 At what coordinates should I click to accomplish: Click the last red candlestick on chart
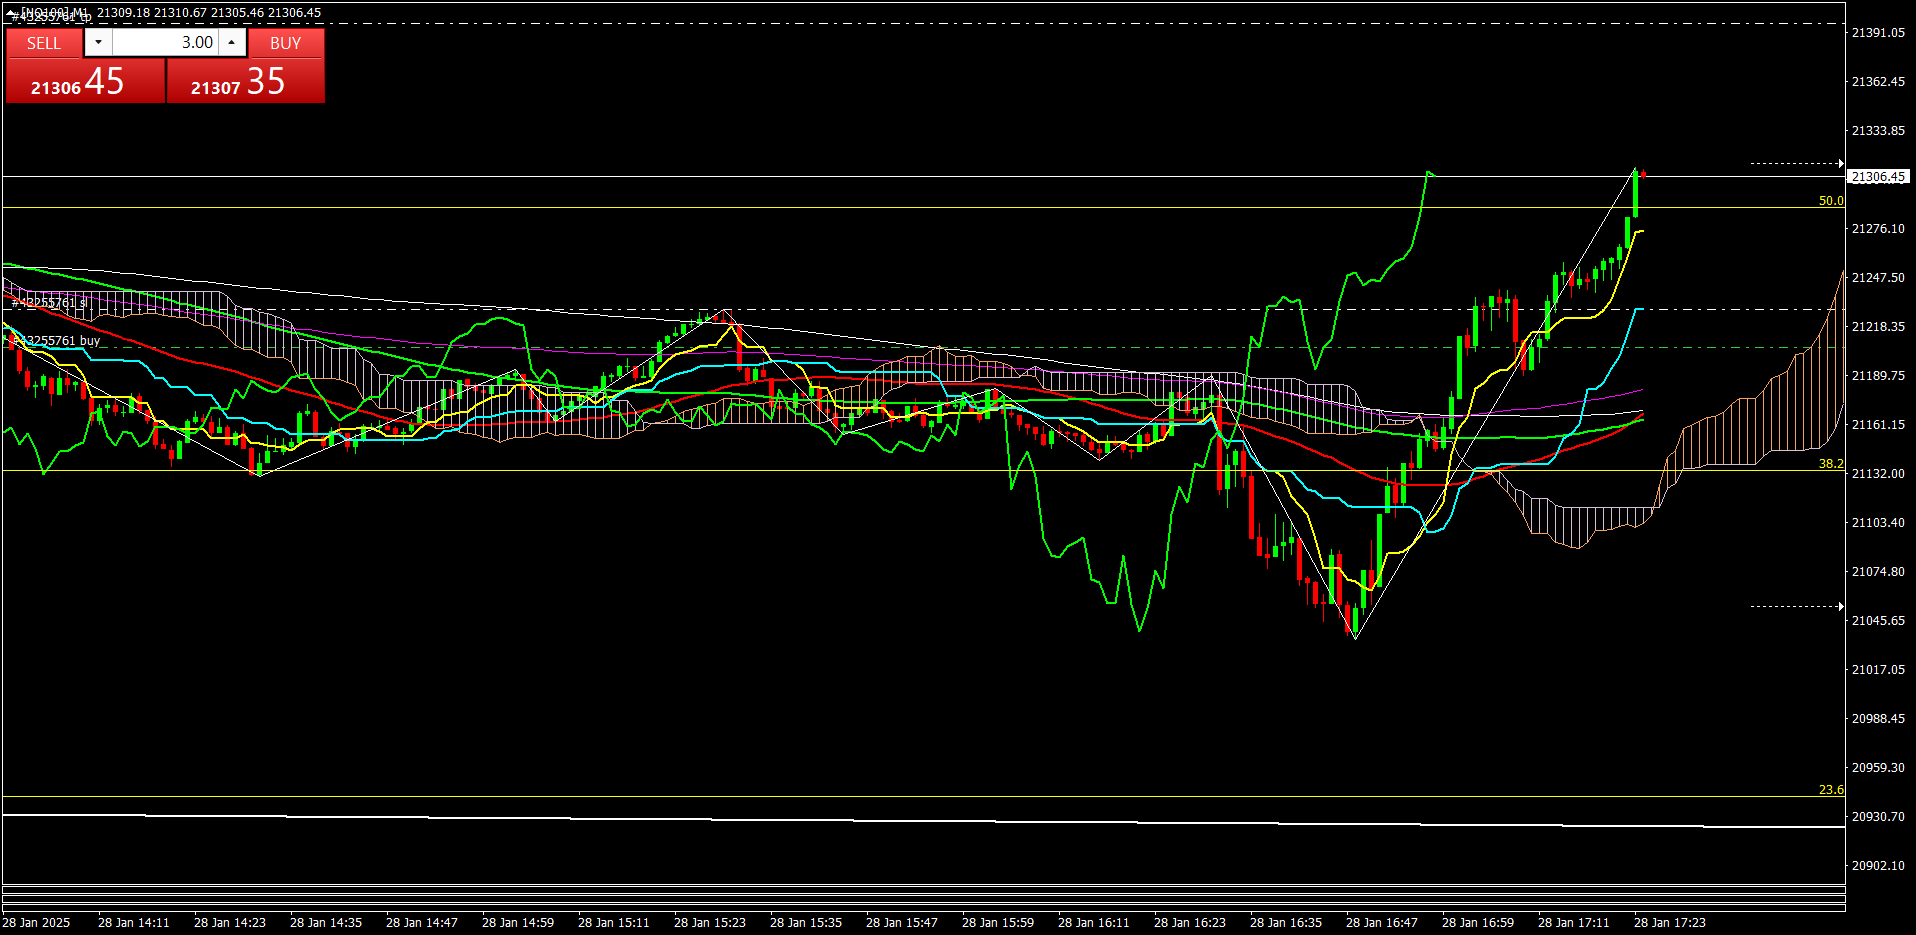click(1643, 175)
